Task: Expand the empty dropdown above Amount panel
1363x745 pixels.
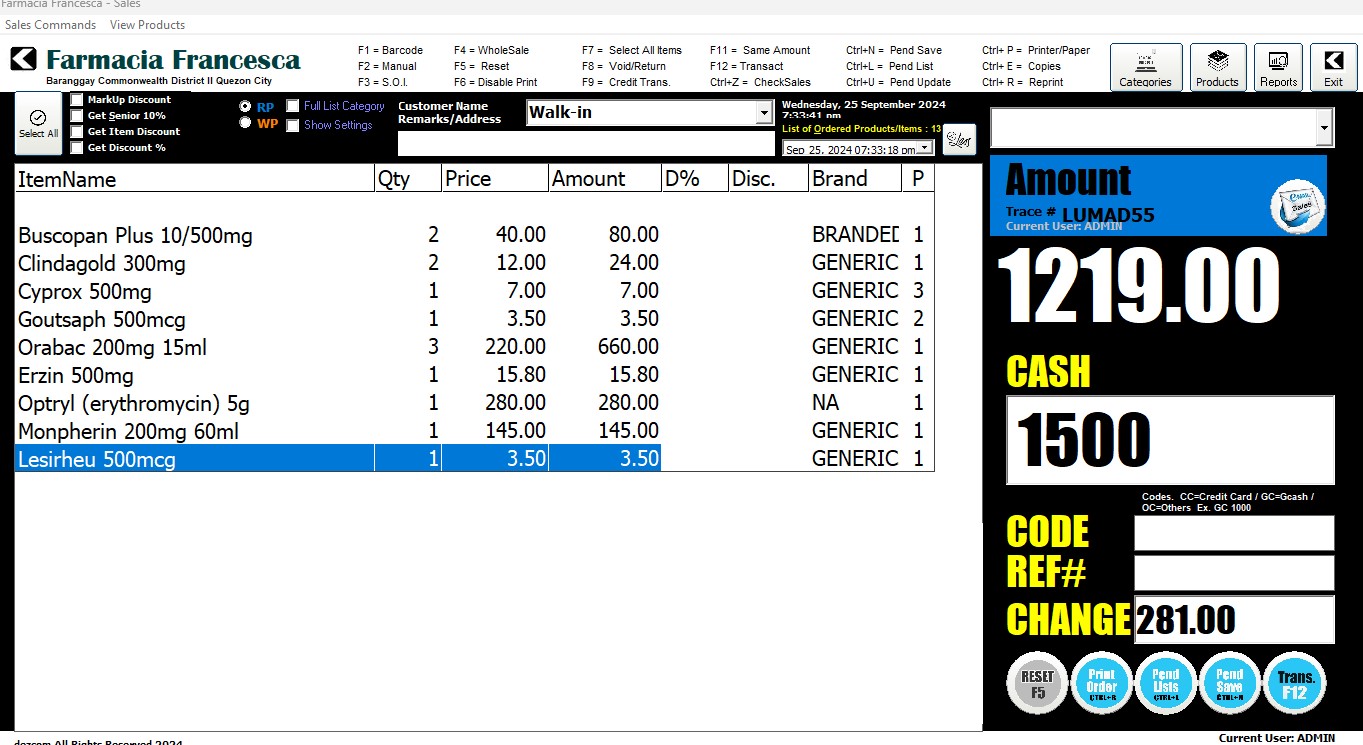Action: tap(1324, 128)
